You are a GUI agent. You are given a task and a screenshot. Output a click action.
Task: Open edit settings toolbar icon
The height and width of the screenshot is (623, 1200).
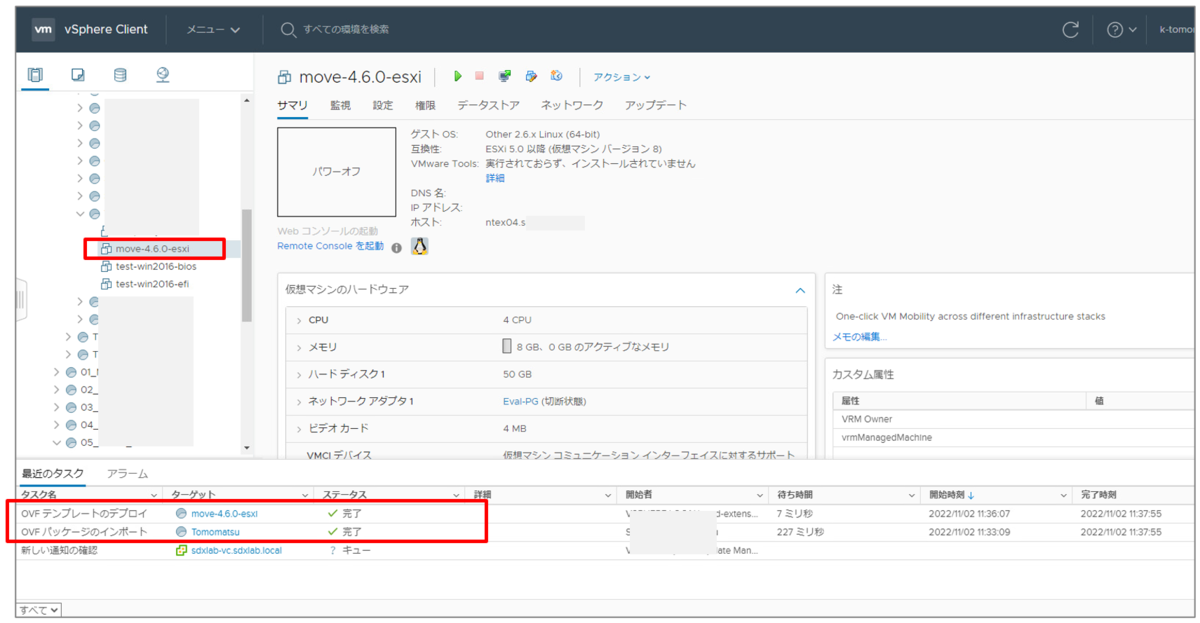coord(531,76)
